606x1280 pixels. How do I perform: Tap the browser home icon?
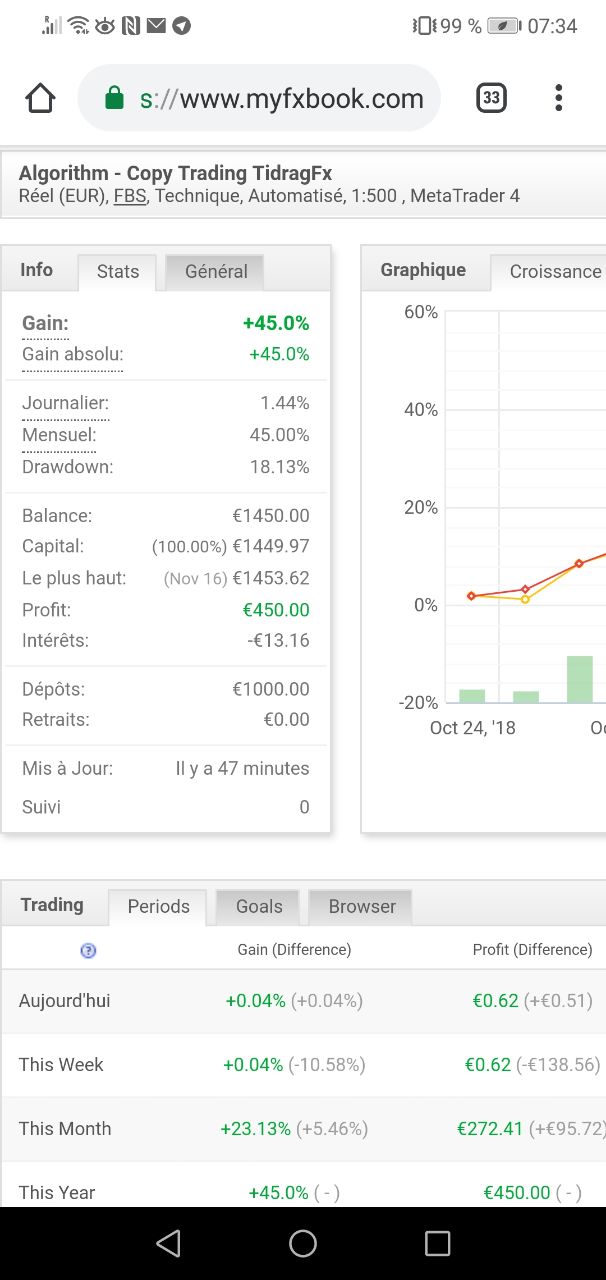(40, 98)
